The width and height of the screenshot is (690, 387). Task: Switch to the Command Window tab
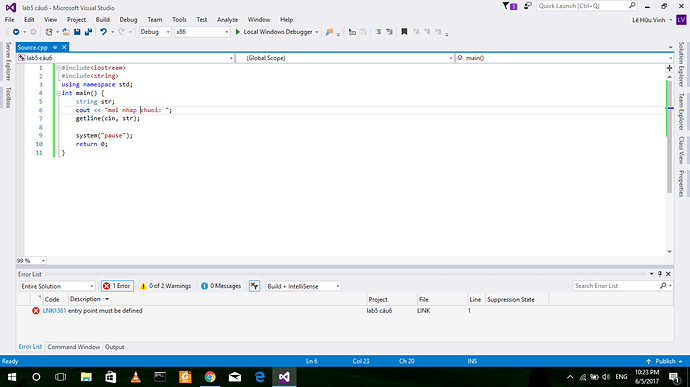(73, 347)
